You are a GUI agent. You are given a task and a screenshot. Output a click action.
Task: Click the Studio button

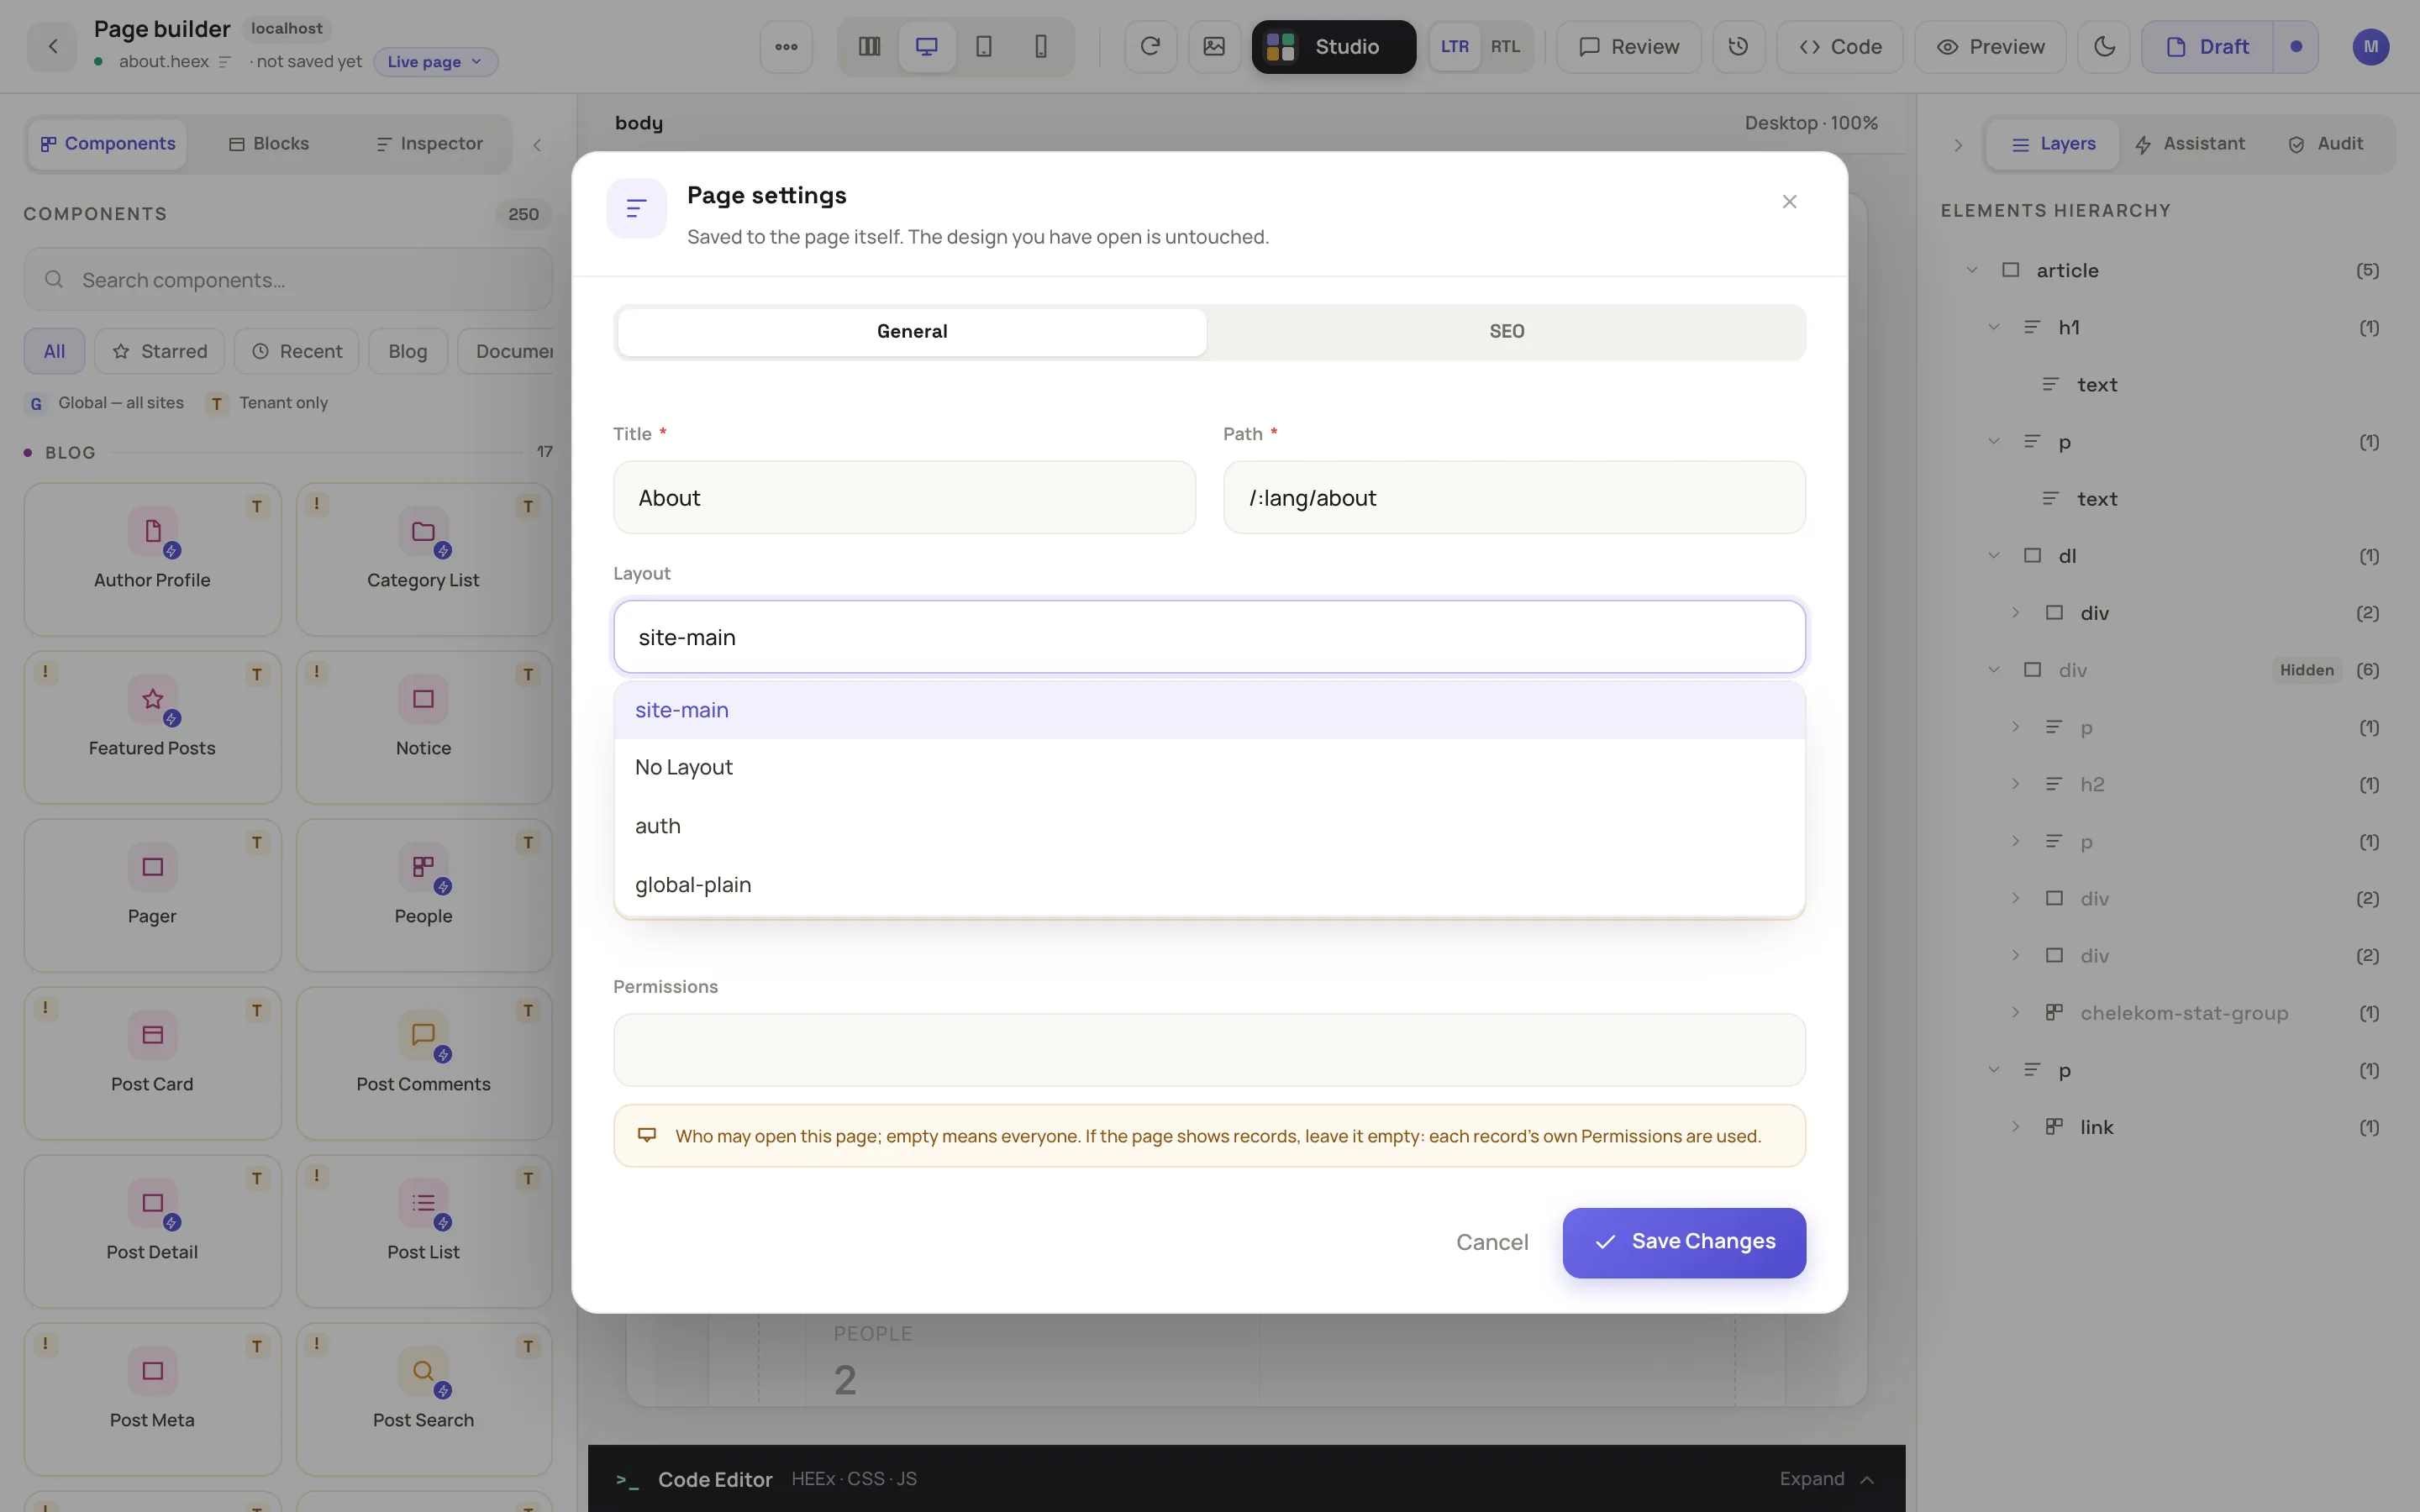point(1334,47)
